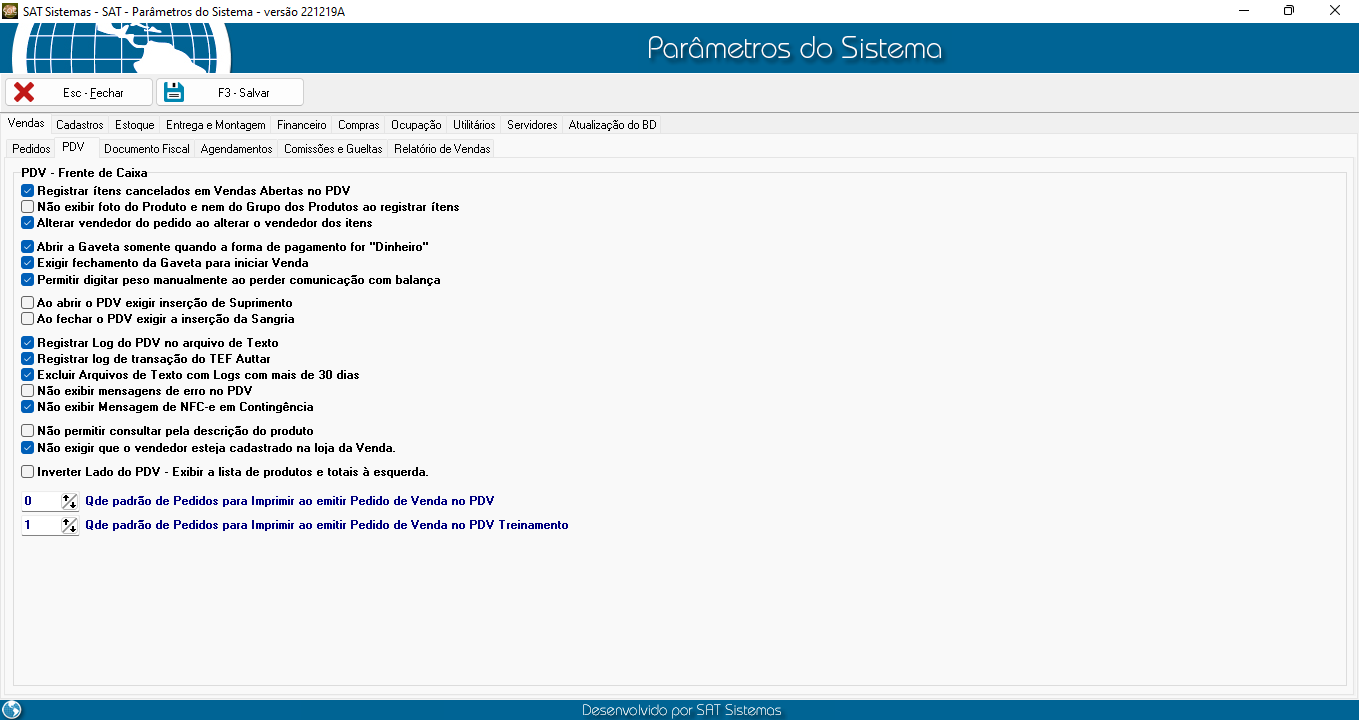Enable Inverter Lado do PDV checkbox
Viewport: 1359px width, 720px height.
[x=28, y=471]
